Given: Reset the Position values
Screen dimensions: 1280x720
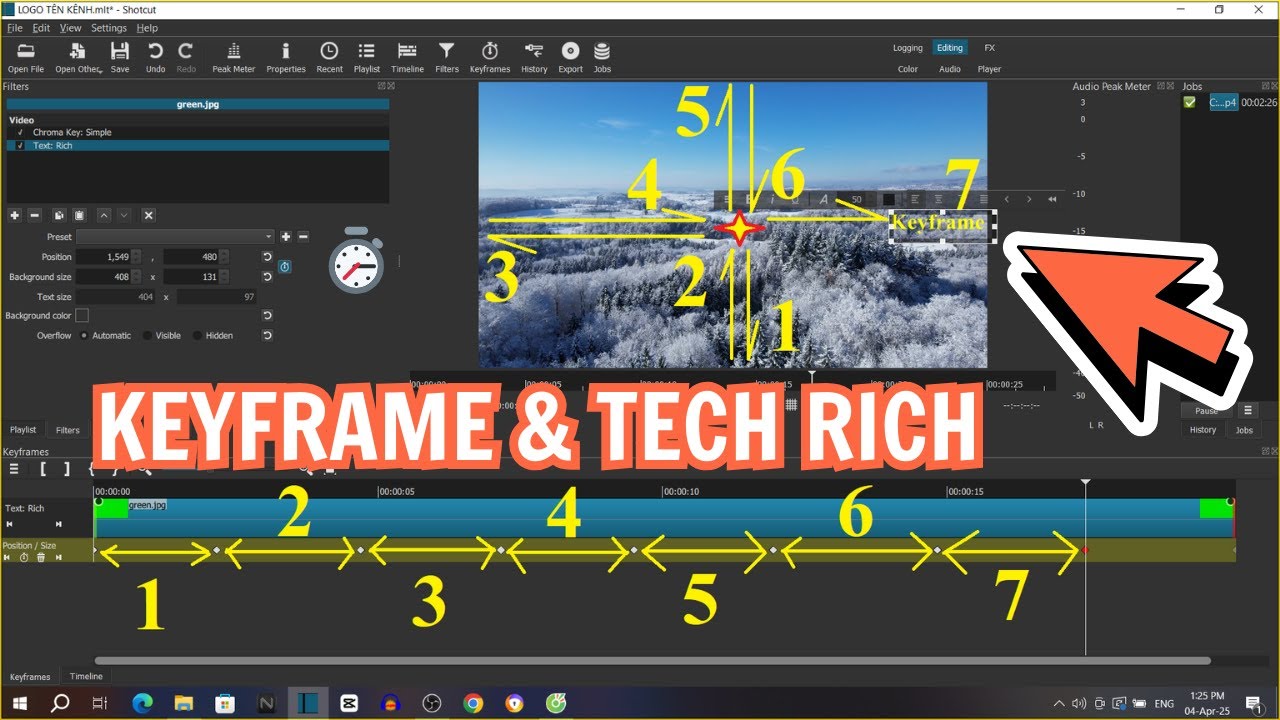Looking at the screenshot, I should point(267,257).
